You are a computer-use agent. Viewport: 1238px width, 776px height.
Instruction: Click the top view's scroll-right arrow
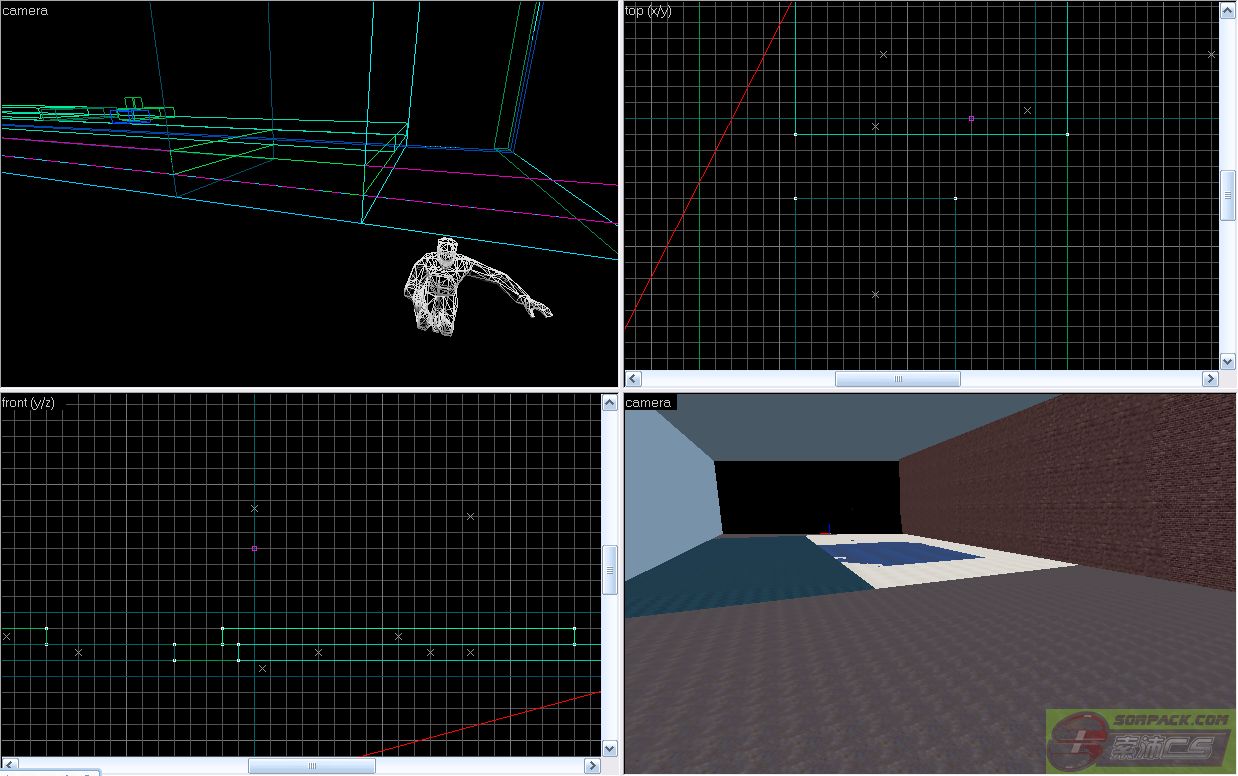[1210, 379]
